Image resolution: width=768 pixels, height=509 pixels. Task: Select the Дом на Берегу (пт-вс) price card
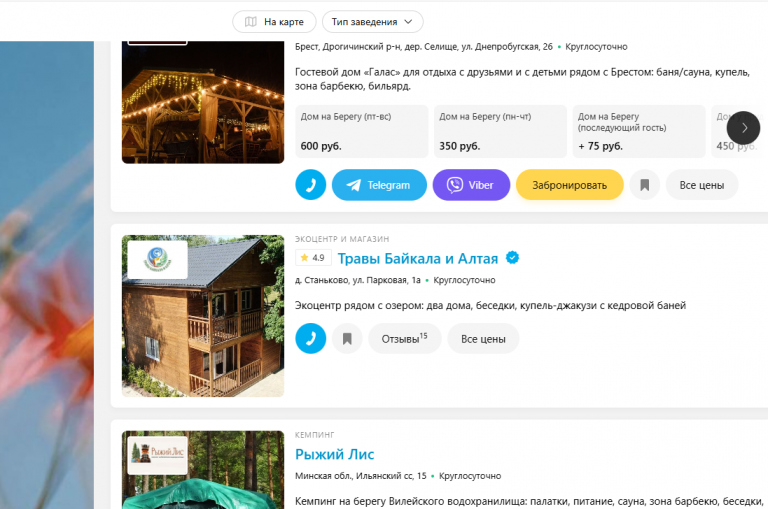point(361,131)
